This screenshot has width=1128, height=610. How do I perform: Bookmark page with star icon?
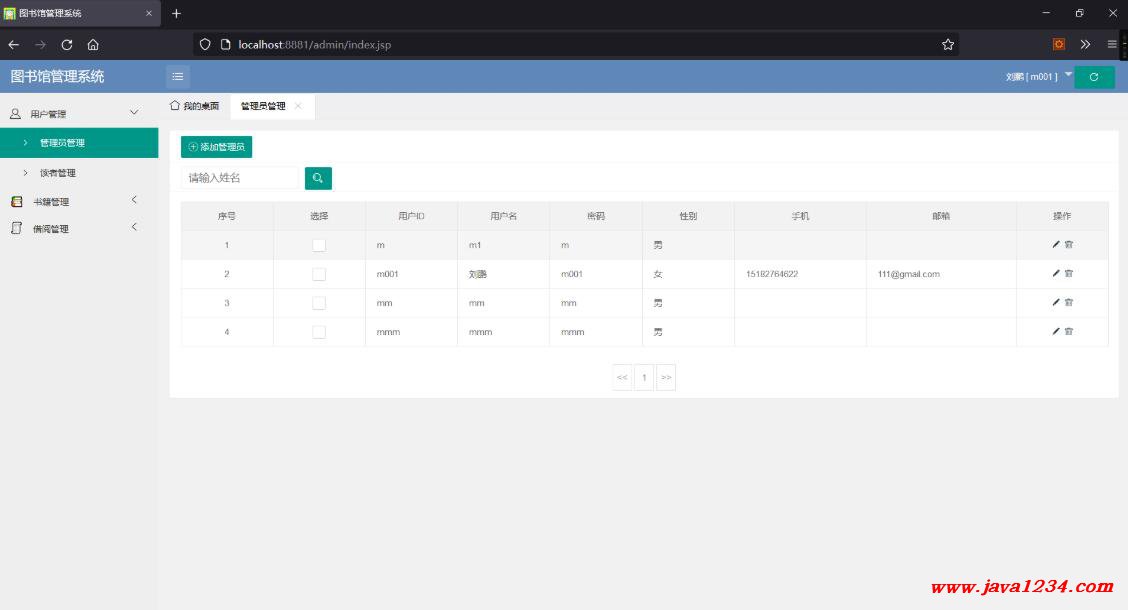pyautogui.click(x=948, y=45)
